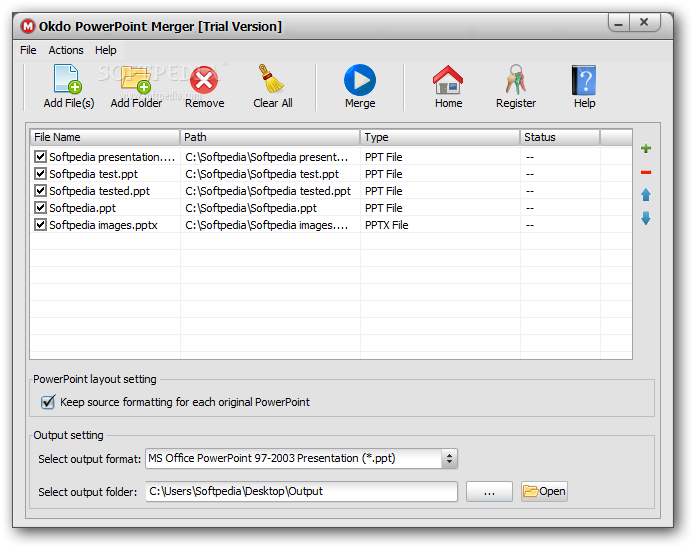Sort by the Status column header
Screen dimensions: 694x548
[560, 137]
